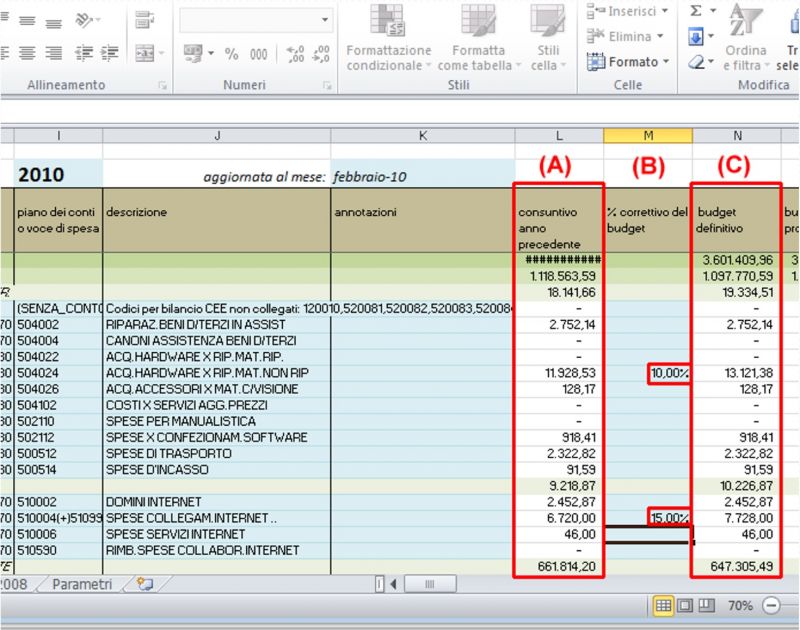Switch to Page Break Preview view
The height and width of the screenshot is (630, 800).
click(x=707, y=606)
